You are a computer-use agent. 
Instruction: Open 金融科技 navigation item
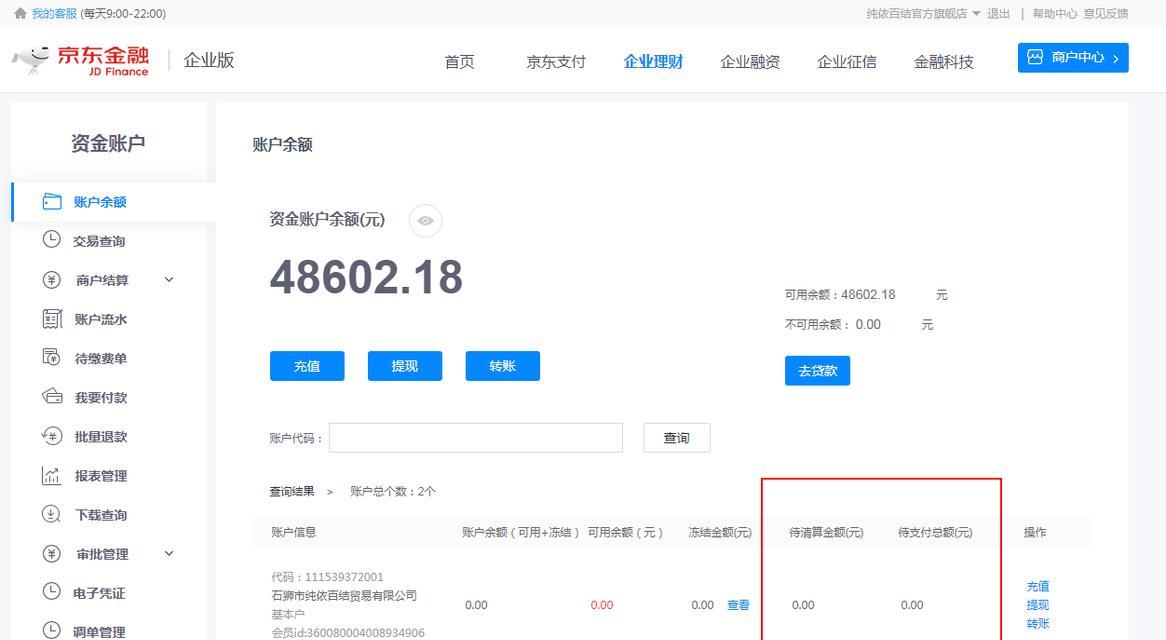944,62
